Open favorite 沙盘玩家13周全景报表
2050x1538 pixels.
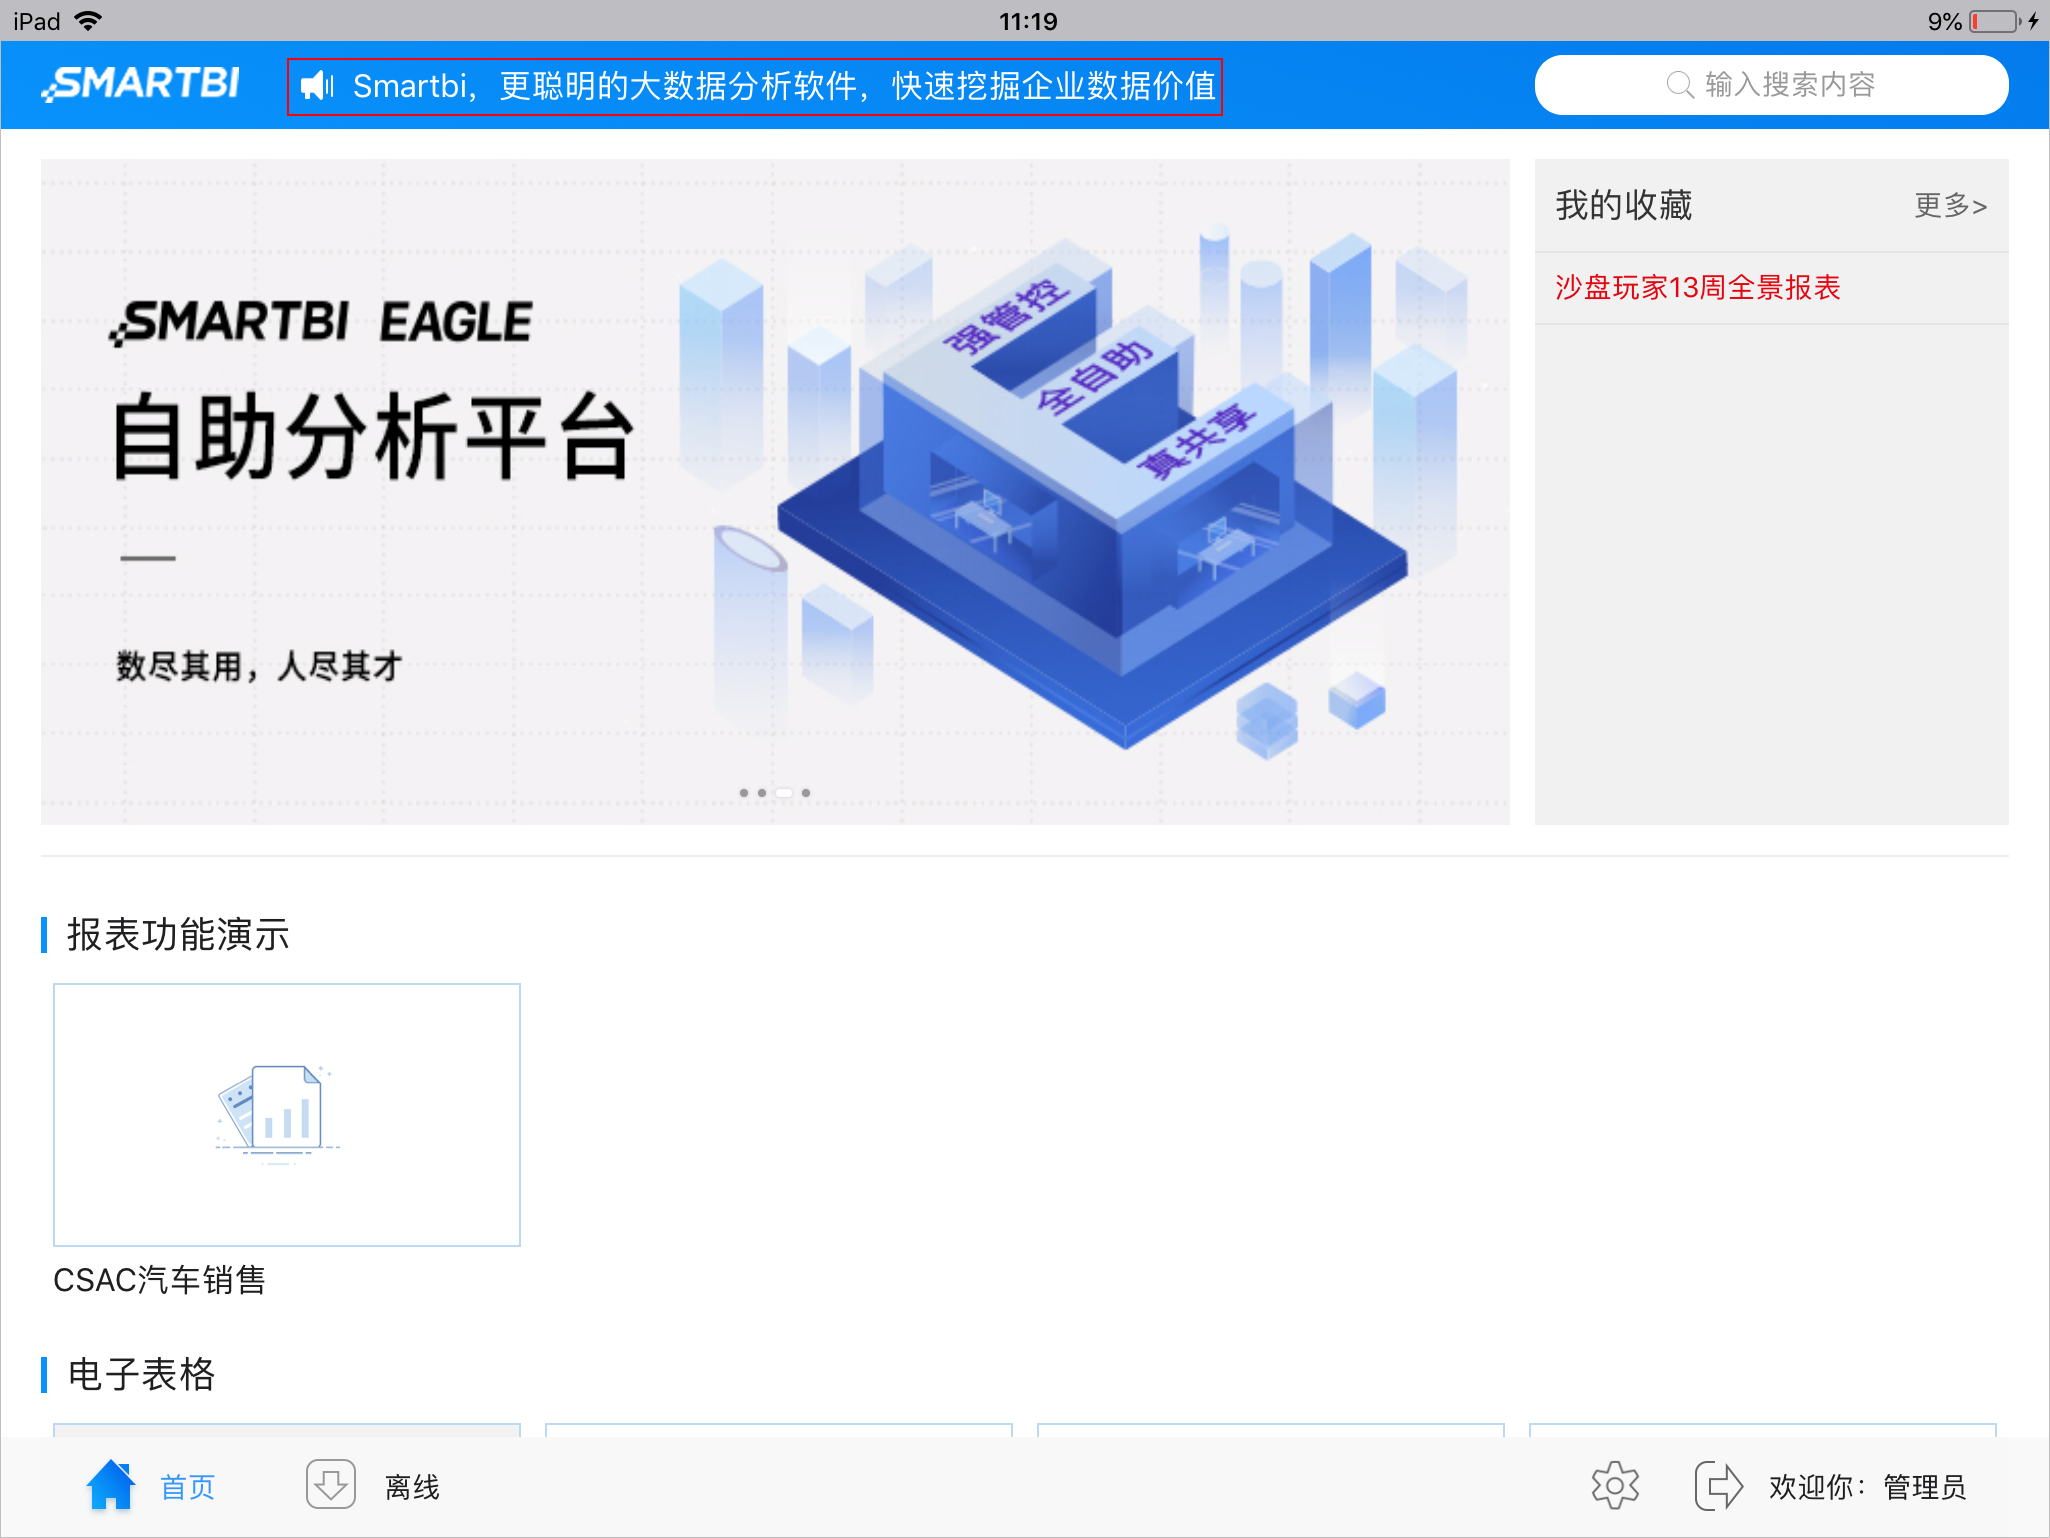click(x=1697, y=288)
